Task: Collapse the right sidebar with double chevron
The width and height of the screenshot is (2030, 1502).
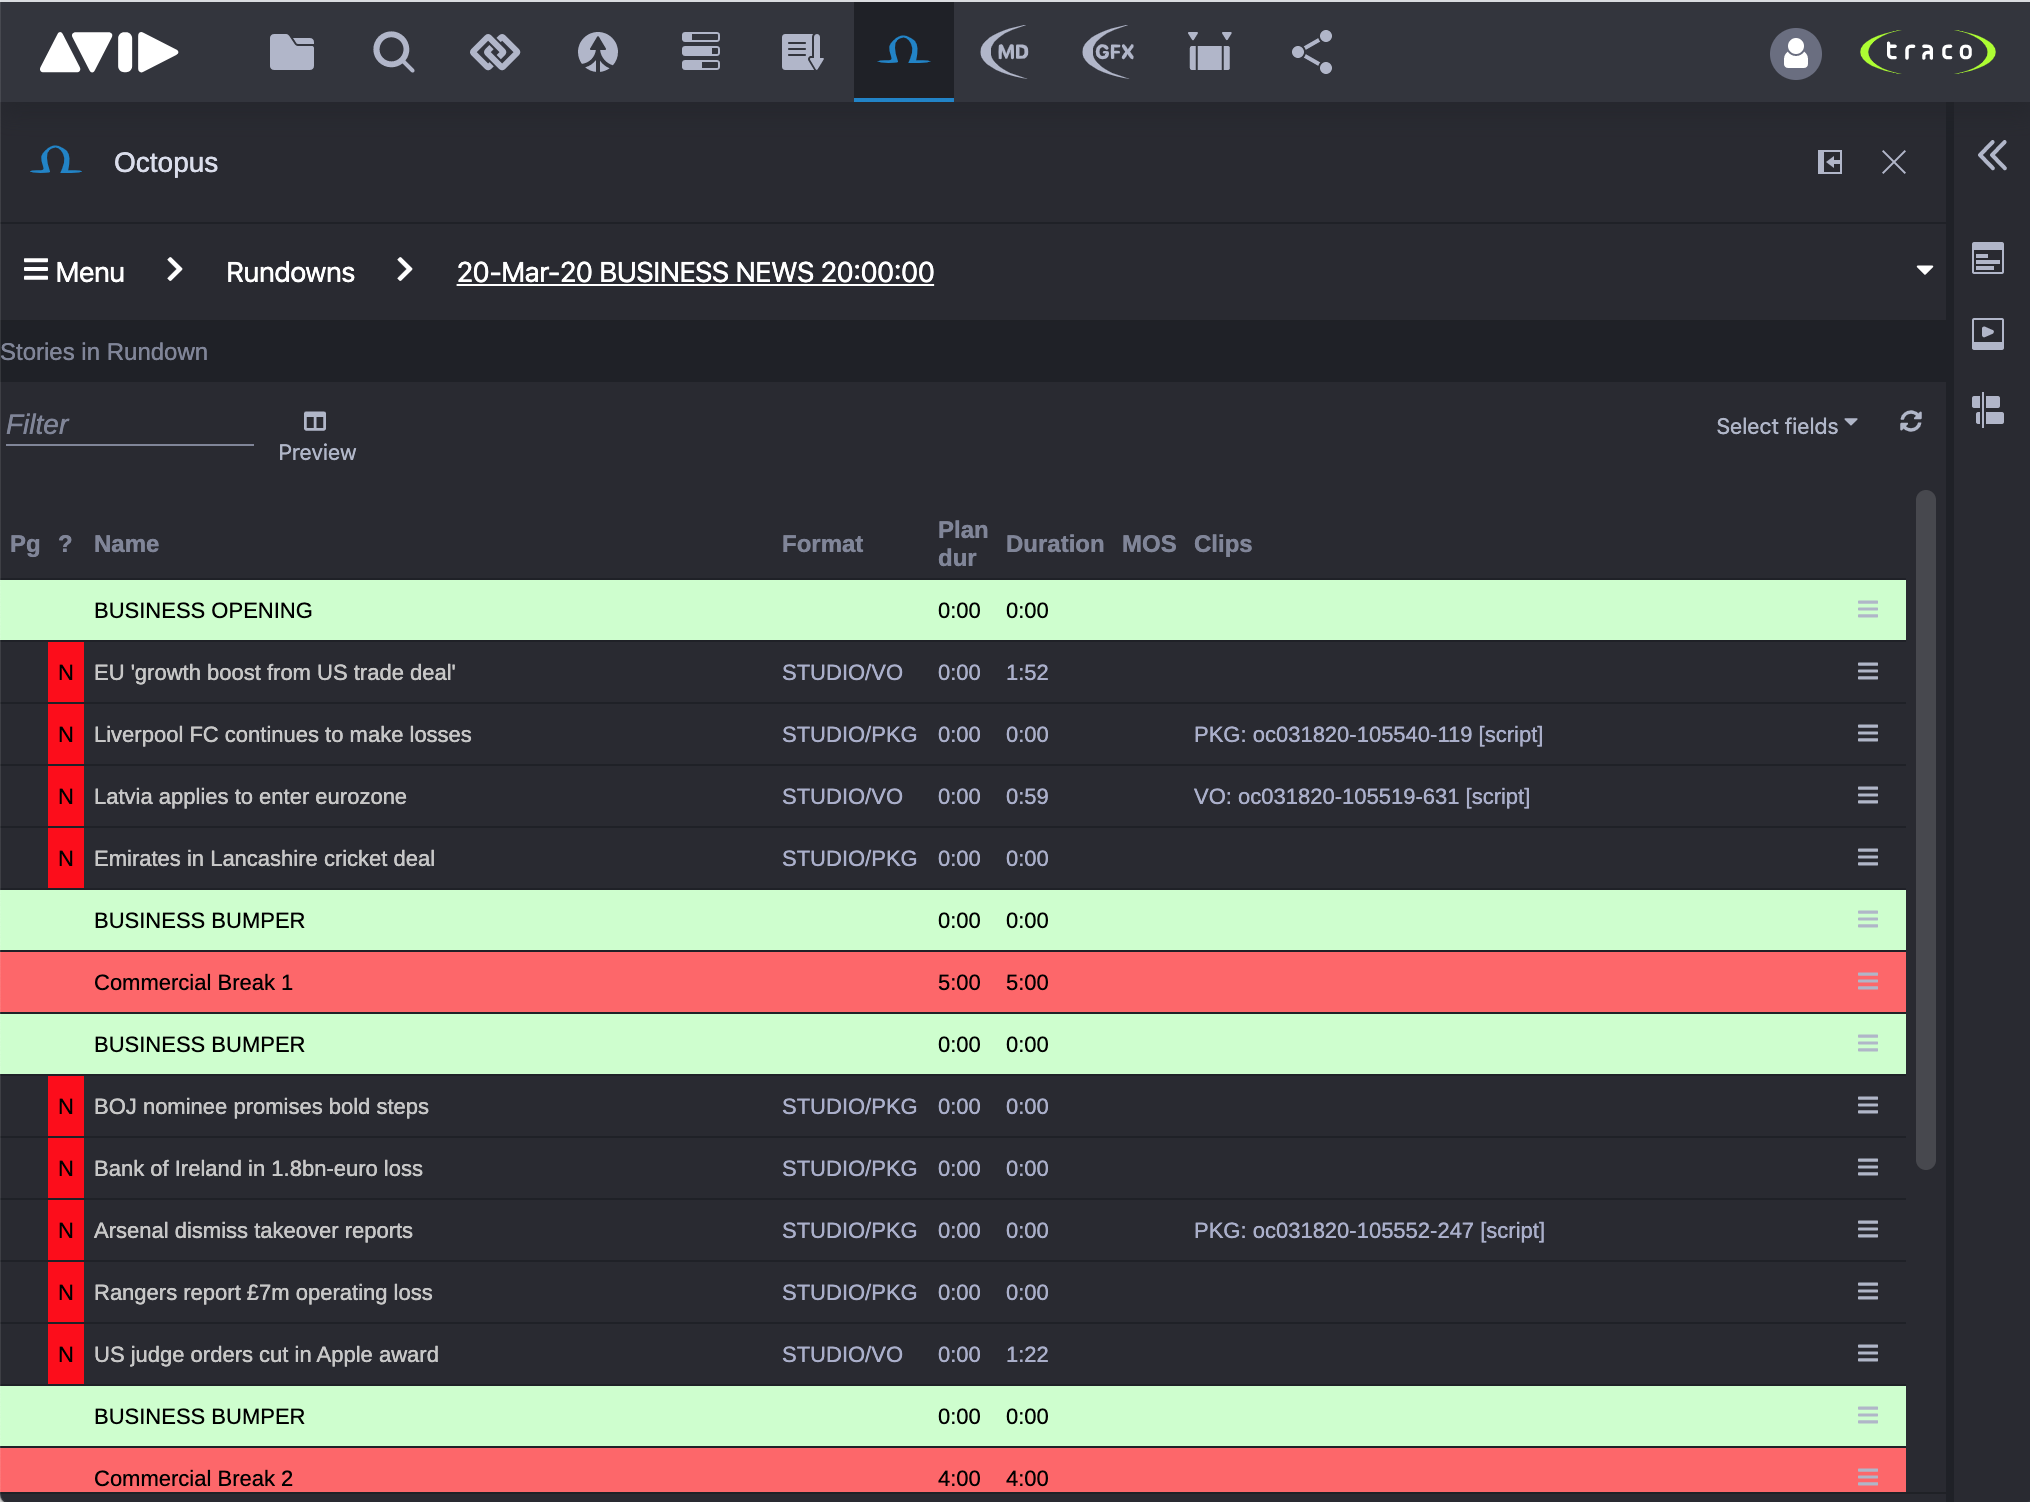Action: coord(1991,155)
